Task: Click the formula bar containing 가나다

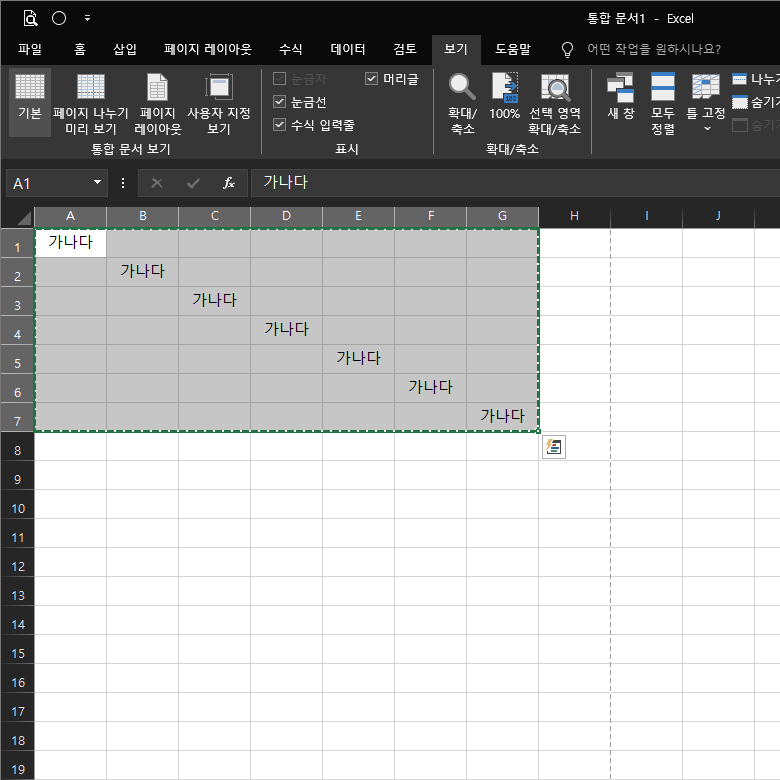Action: point(515,183)
